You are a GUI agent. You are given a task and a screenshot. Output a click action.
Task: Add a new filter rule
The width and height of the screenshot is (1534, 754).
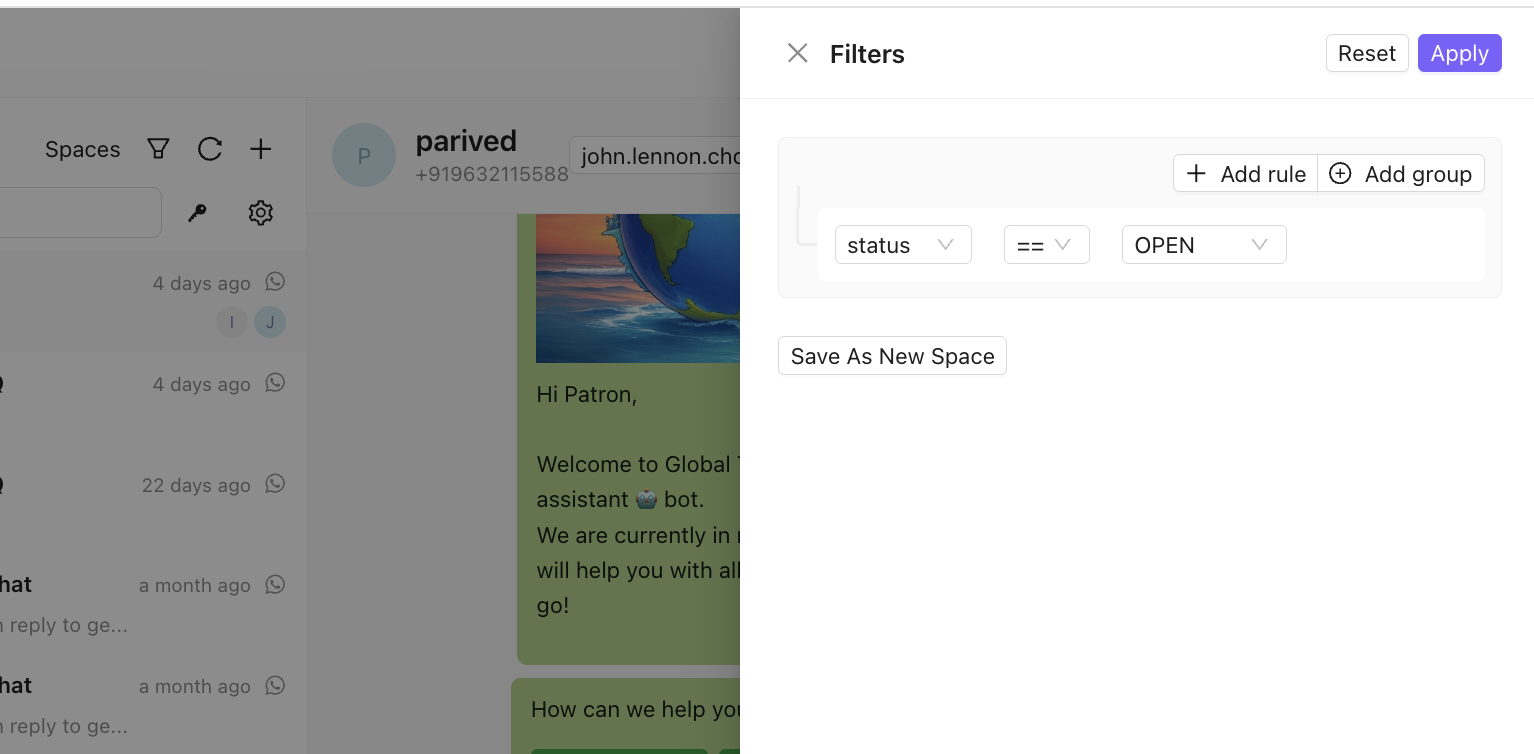[x=1245, y=173]
